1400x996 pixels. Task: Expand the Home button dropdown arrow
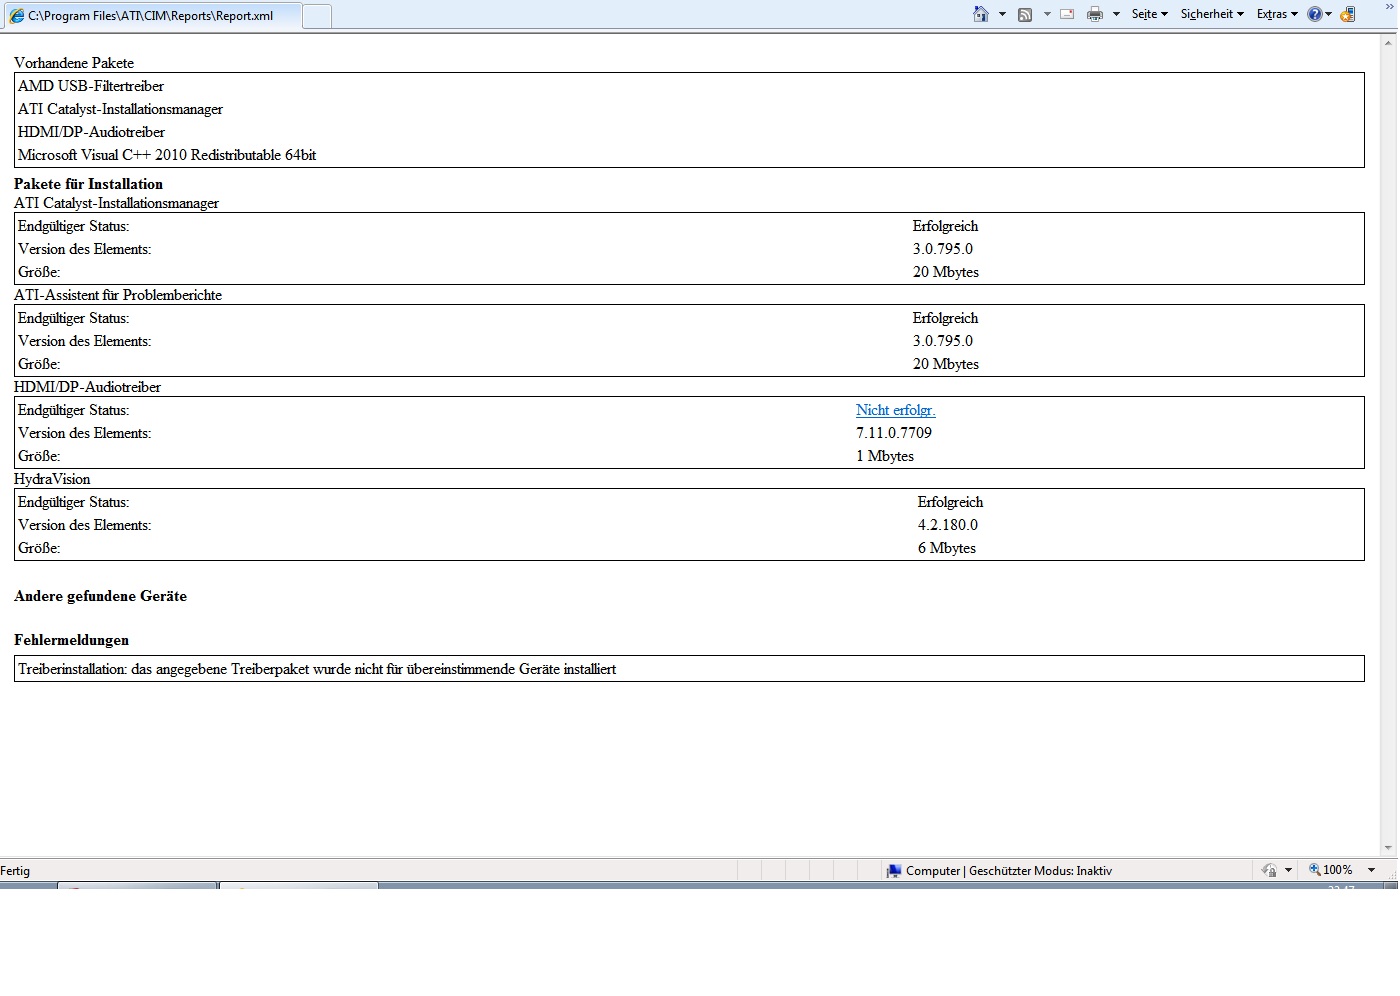1002,14
